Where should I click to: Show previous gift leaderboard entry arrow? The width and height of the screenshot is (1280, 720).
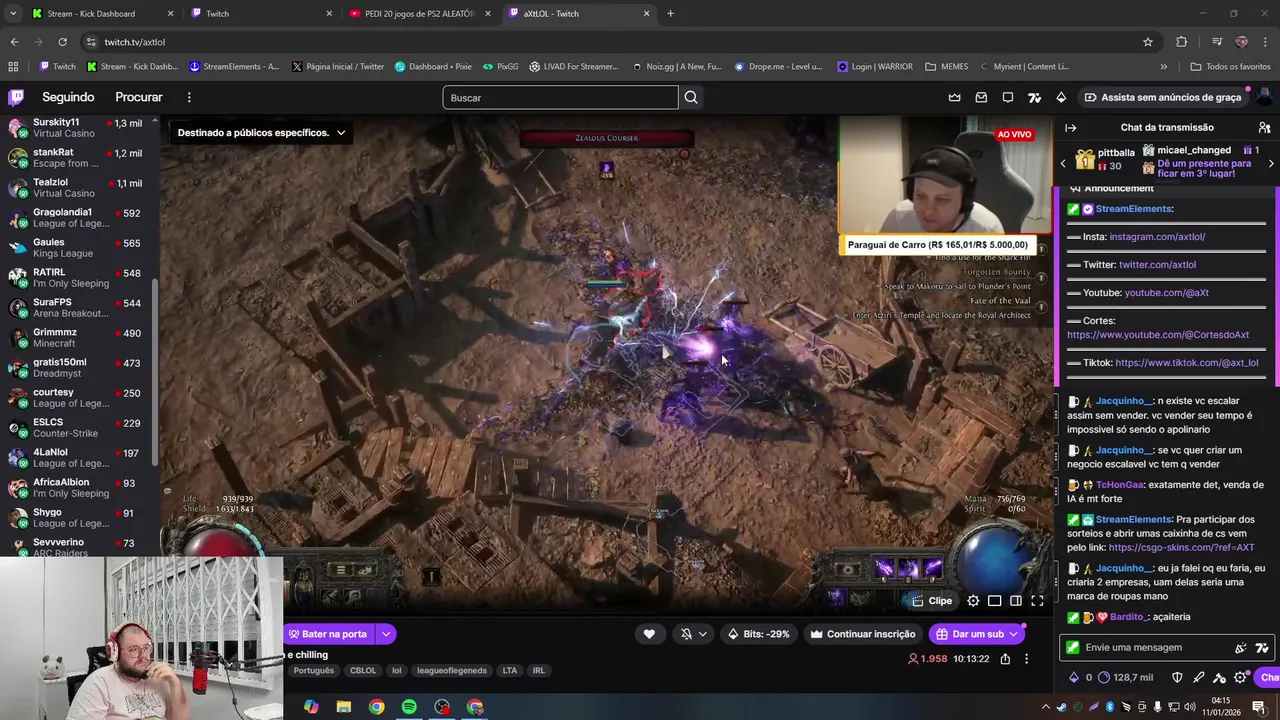tap(1063, 162)
